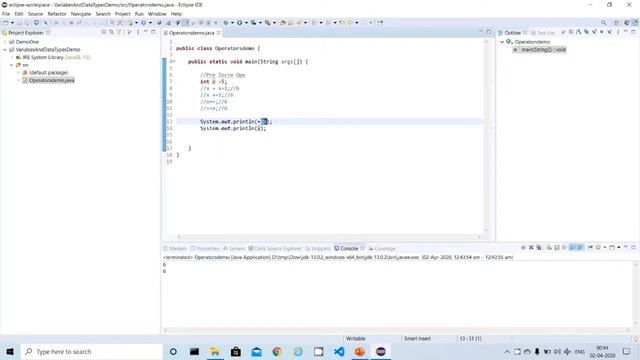The image size is (640, 360).
Task: Open the Refactor menu
Action: point(57,14)
